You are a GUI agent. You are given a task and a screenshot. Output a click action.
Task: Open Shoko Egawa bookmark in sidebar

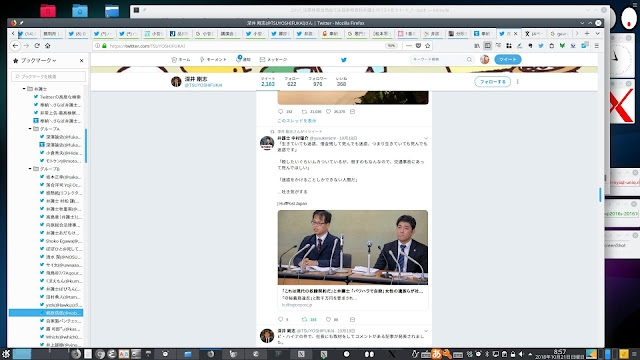pos(60,241)
